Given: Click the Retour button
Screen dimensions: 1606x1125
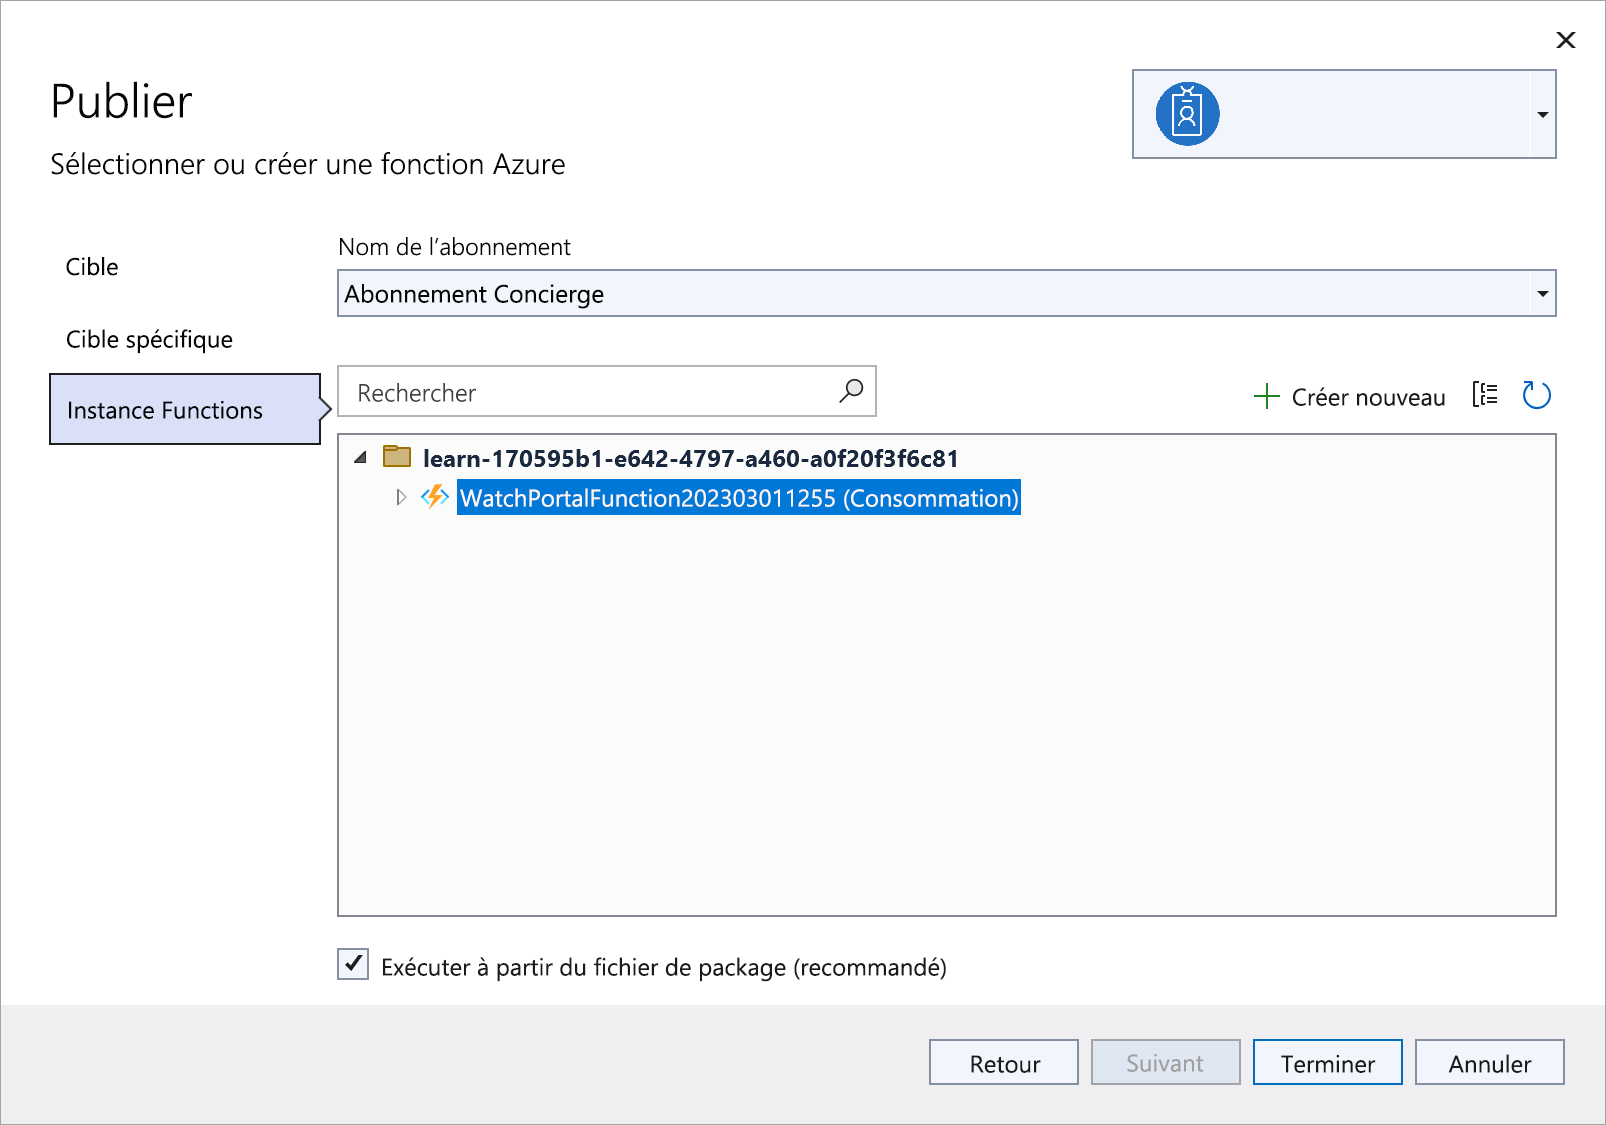Looking at the screenshot, I should coord(1004,1062).
